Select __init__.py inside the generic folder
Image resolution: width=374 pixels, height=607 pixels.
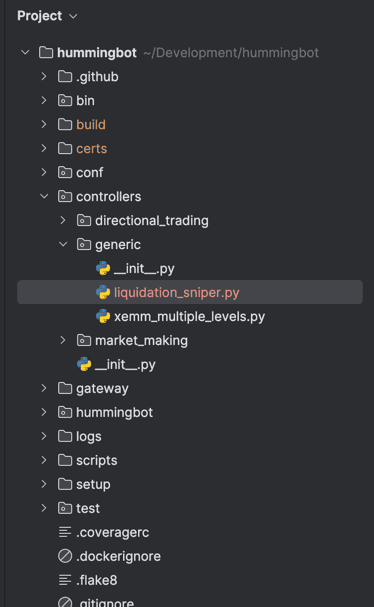pos(144,268)
